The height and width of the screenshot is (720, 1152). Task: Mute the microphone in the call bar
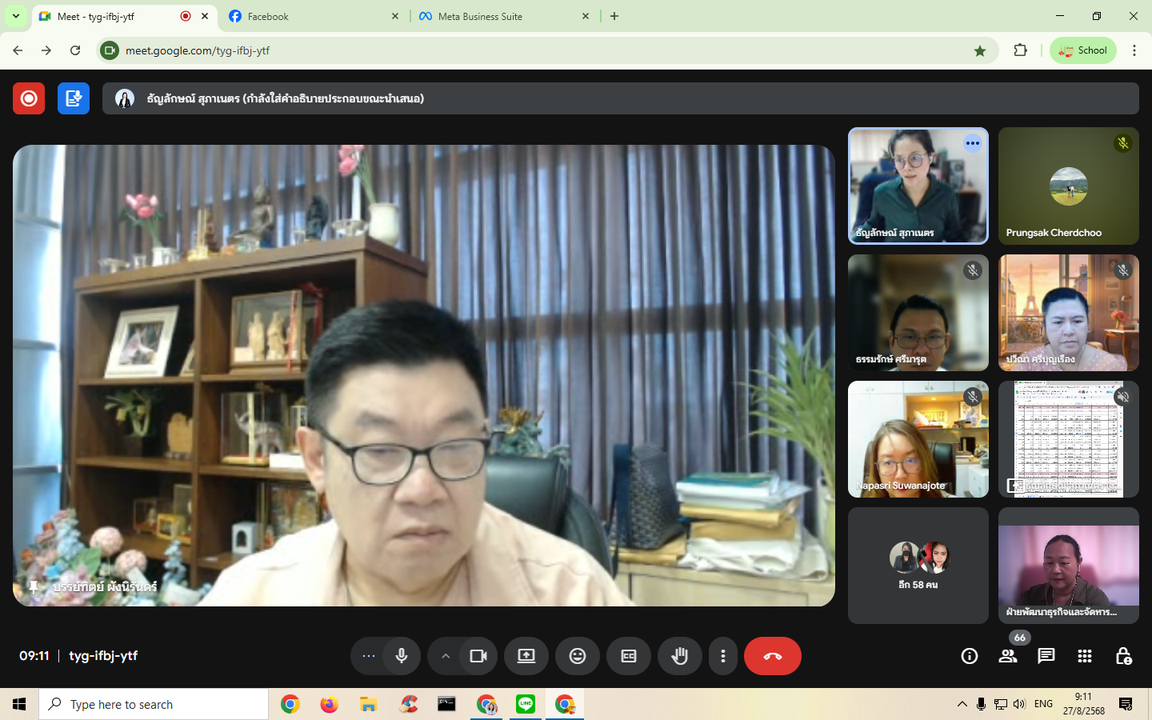[x=401, y=656]
